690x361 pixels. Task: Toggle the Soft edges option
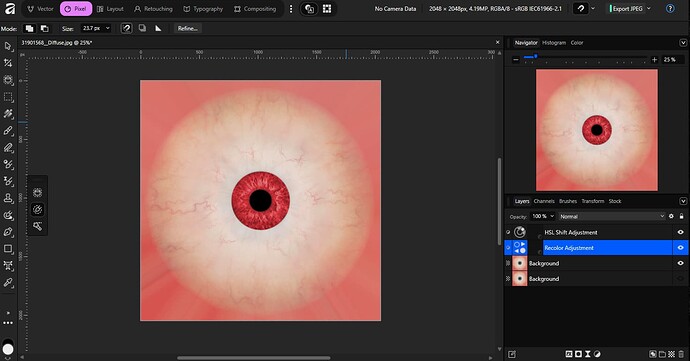pos(158,28)
